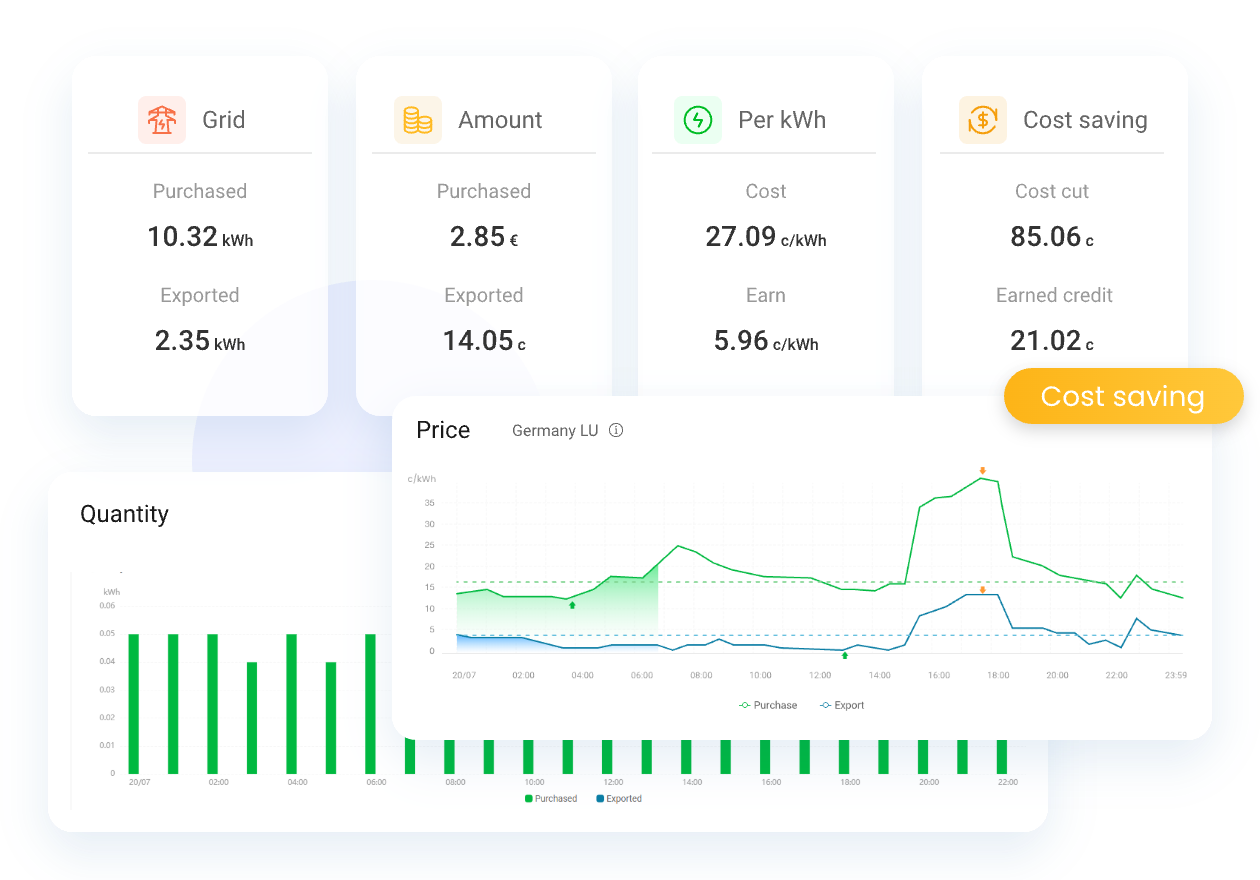This screenshot has height=880, width=1260.
Task: Click the green low-price arrow near 04:00
Action: (572, 605)
